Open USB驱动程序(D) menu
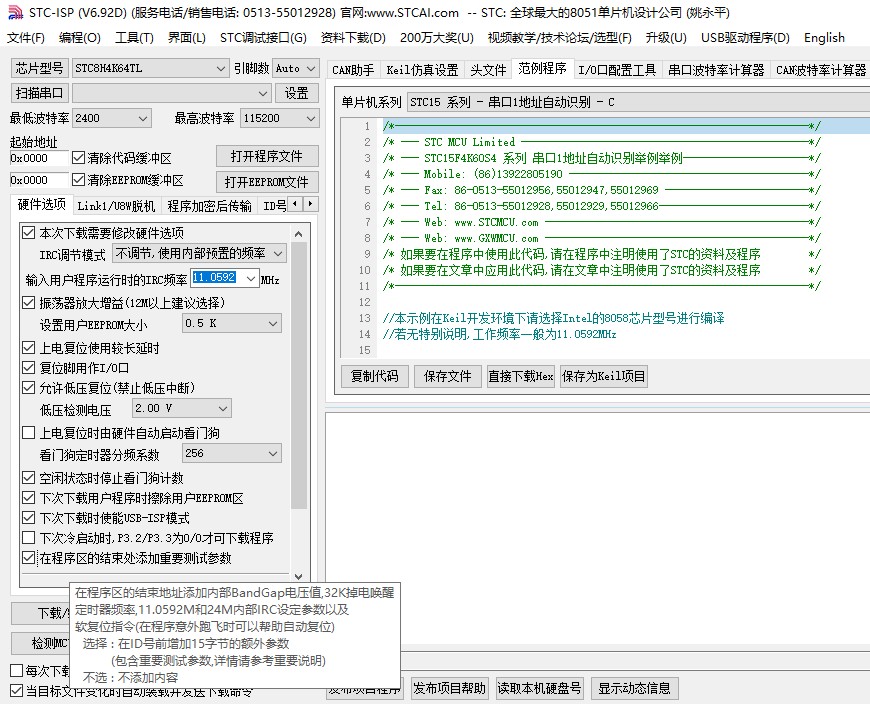Screen dimensions: 870x704 pyautogui.click(x=745, y=38)
